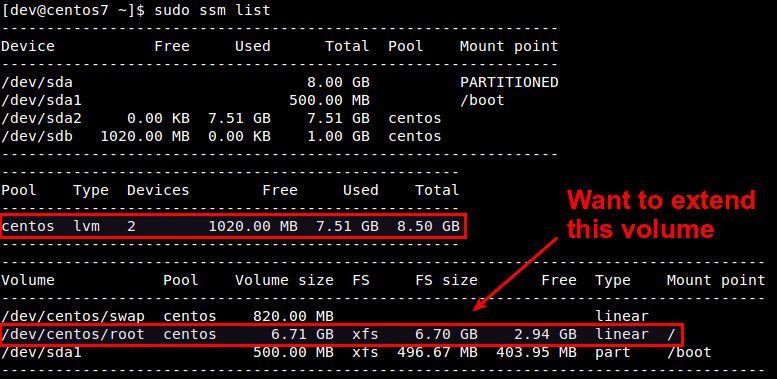The width and height of the screenshot is (777, 379).
Task: Select the '7.51 GB' used value of /dev/sda2
Action: click(239, 118)
